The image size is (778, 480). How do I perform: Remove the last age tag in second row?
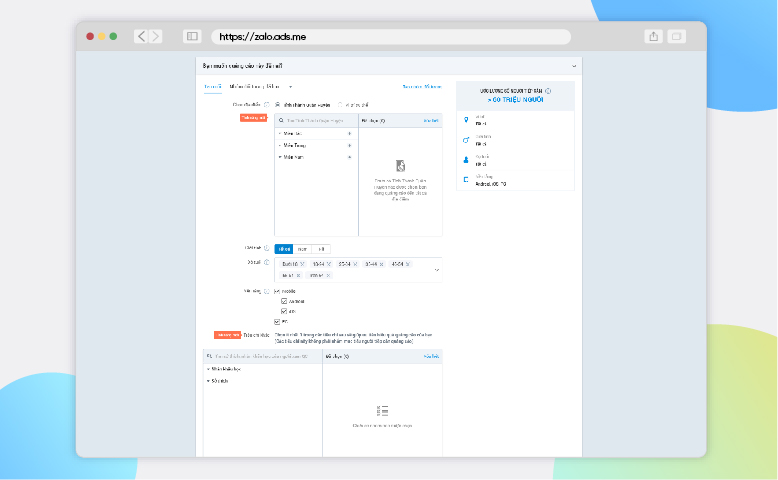pos(328,275)
